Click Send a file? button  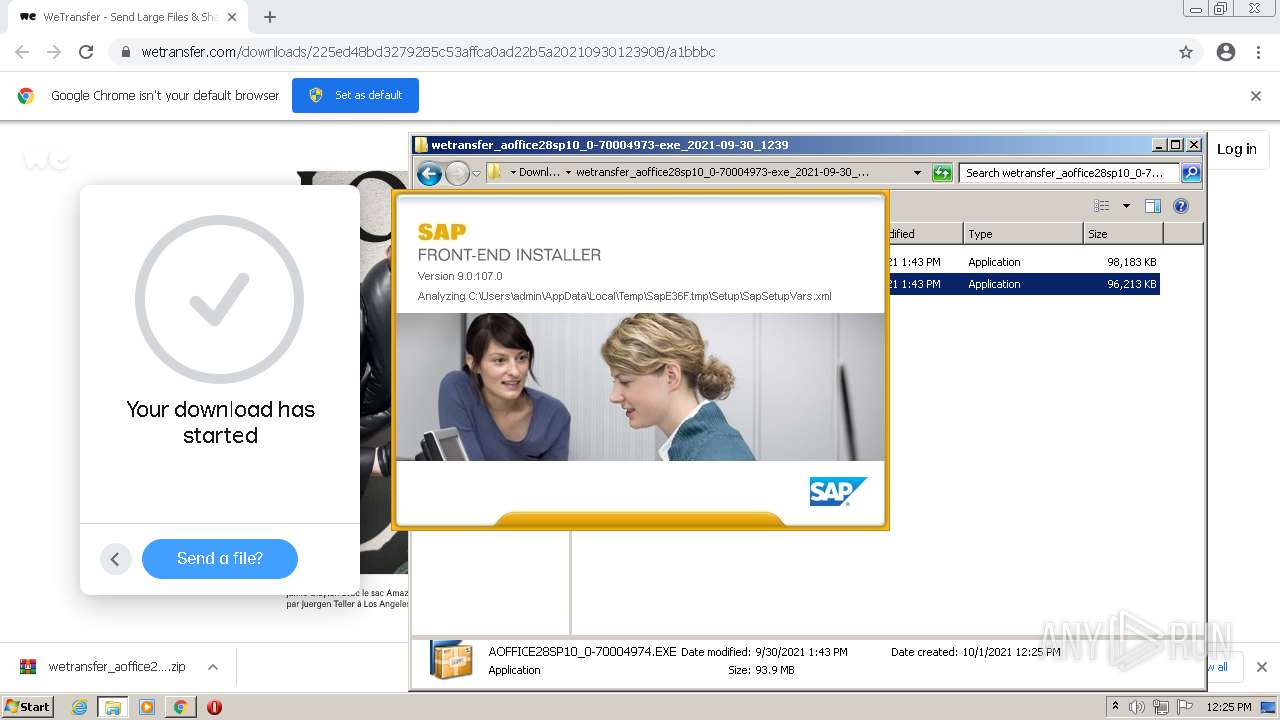tap(220, 559)
